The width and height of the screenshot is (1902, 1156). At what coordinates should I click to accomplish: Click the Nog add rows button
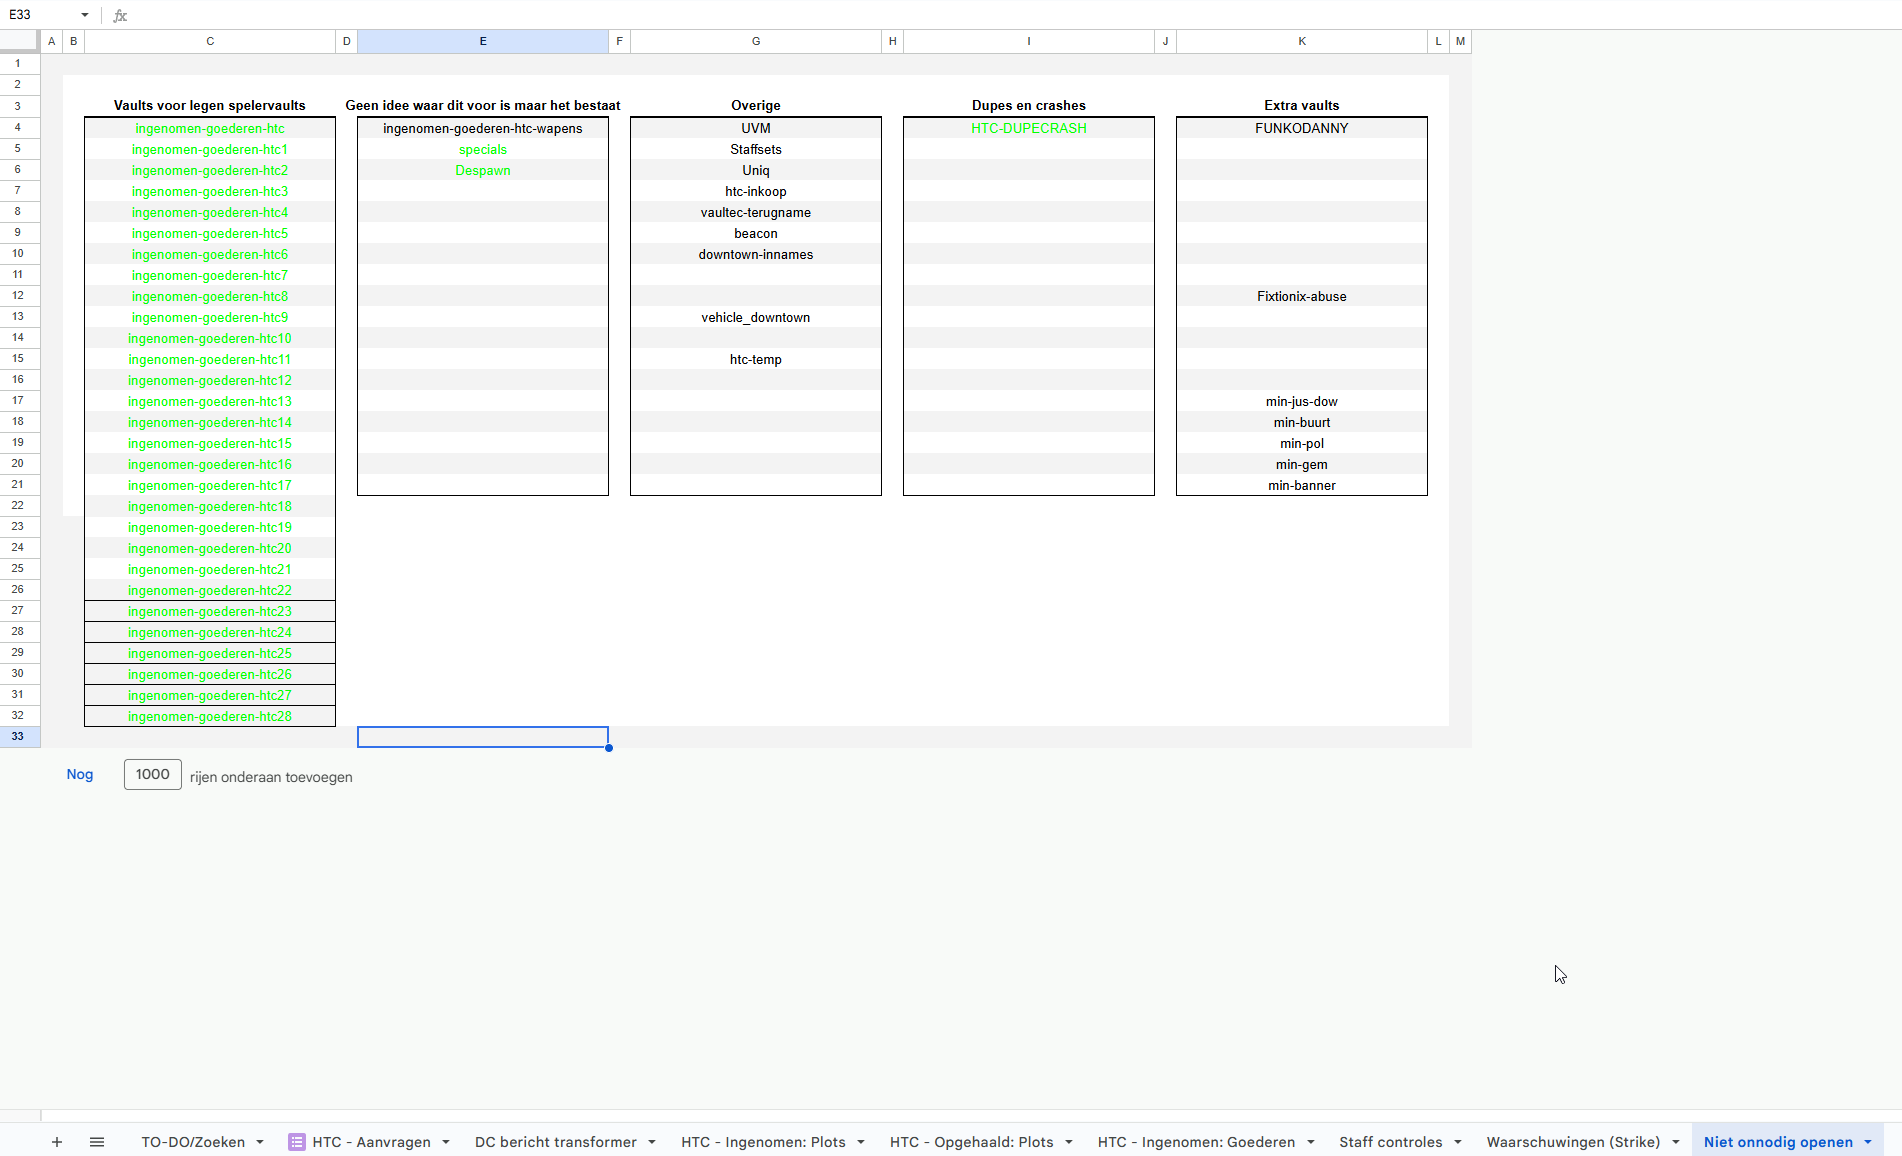point(80,774)
